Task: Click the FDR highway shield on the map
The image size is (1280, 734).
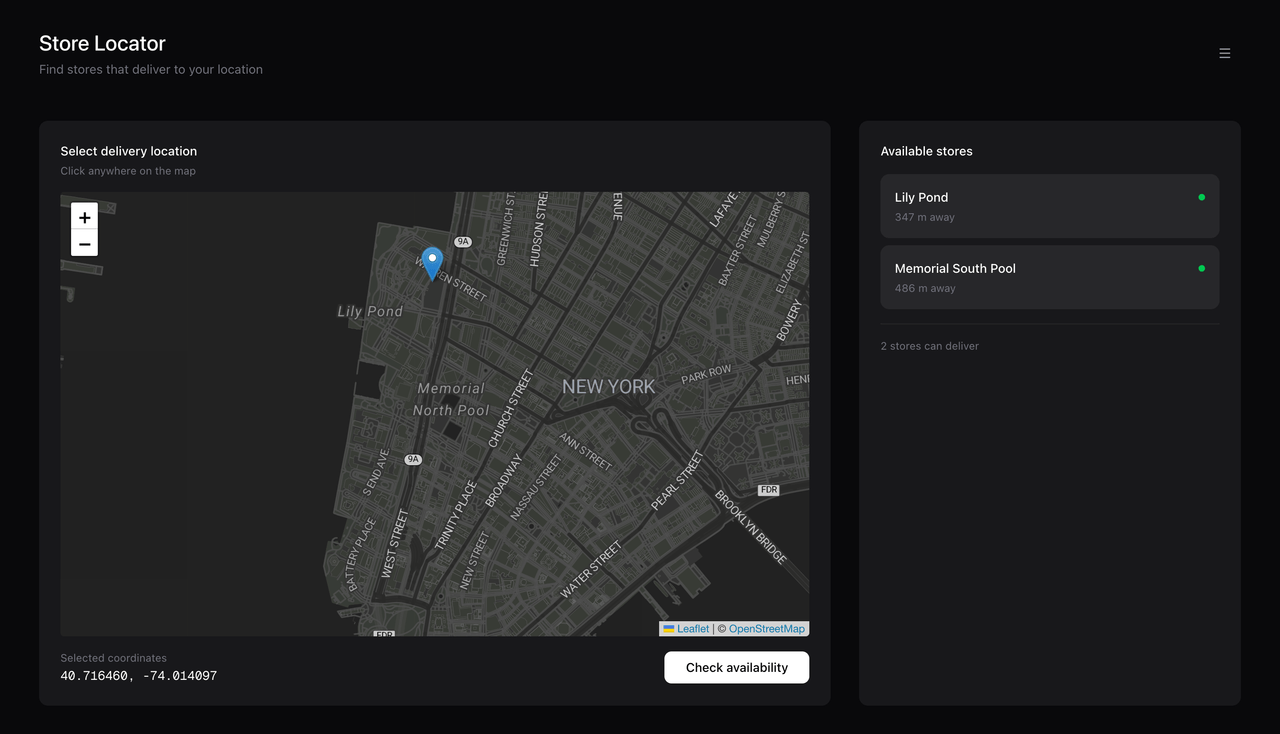Action: (768, 489)
